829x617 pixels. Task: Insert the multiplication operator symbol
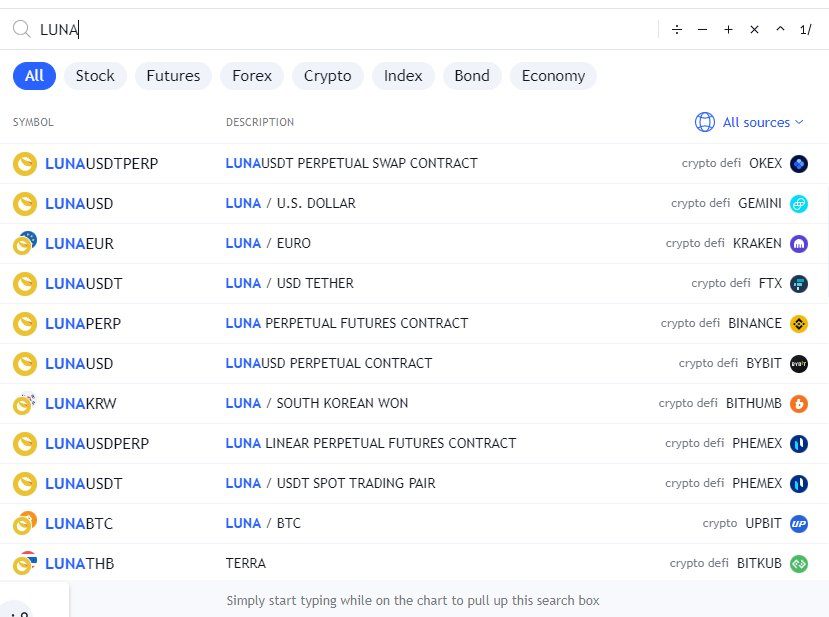(x=754, y=30)
